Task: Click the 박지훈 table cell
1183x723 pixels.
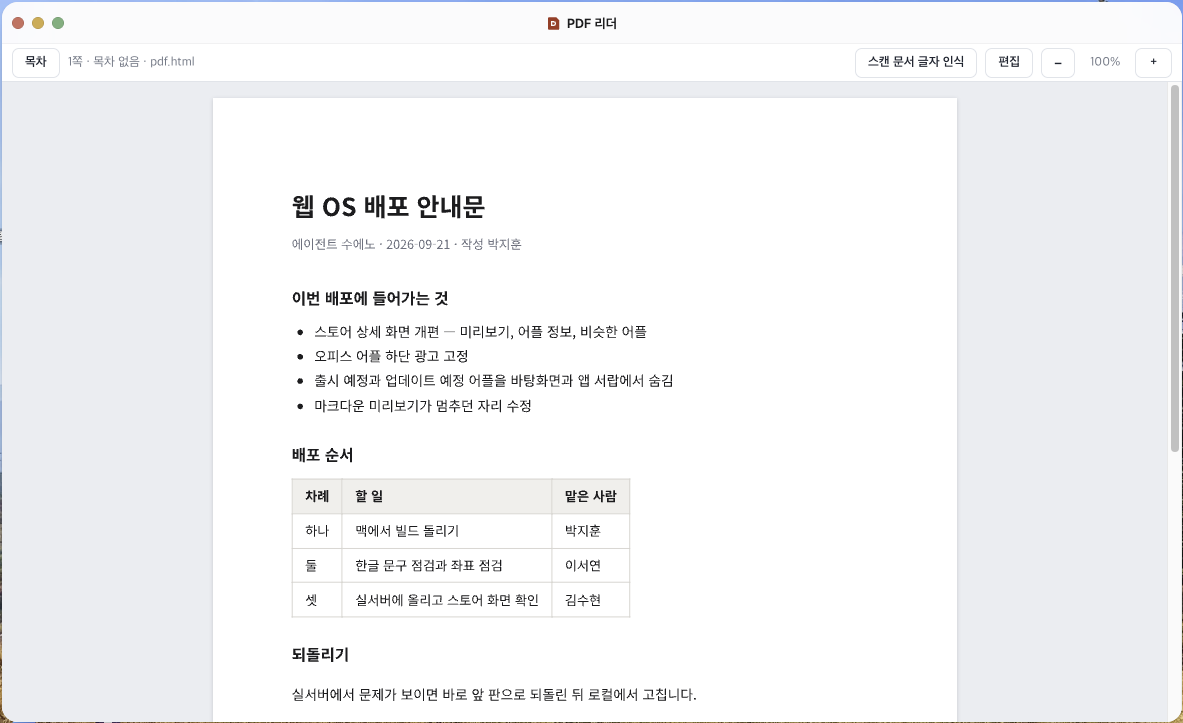Action: [x=591, y=531]
